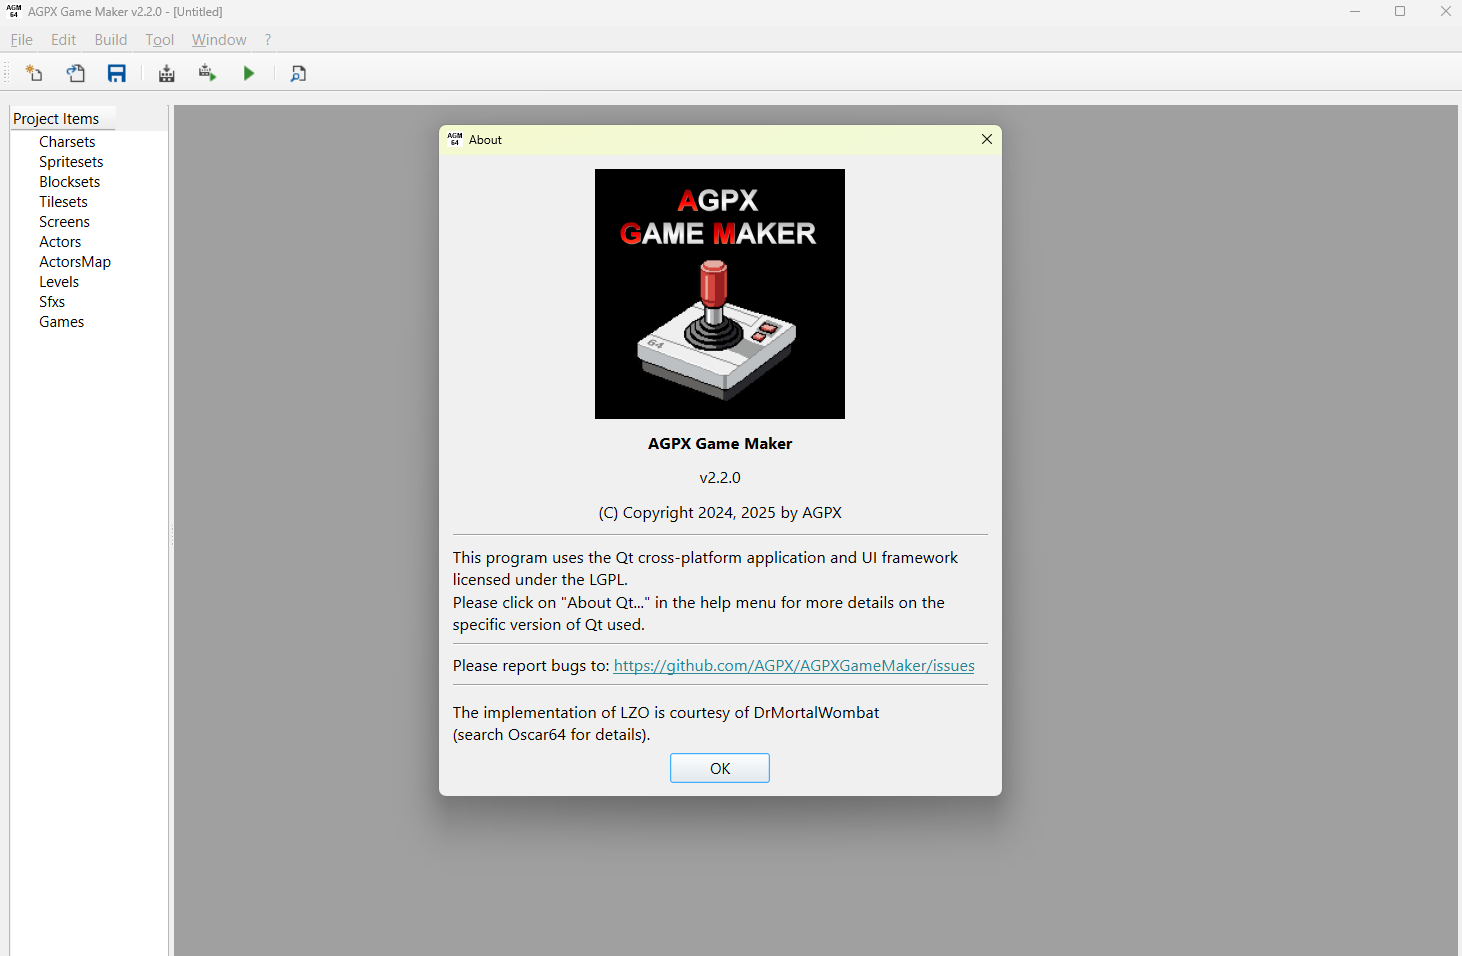Image resolution: width=1462 pixels, height=956 pixels.
Task: Click the Project Items panel header
Action: pos(63,118)
